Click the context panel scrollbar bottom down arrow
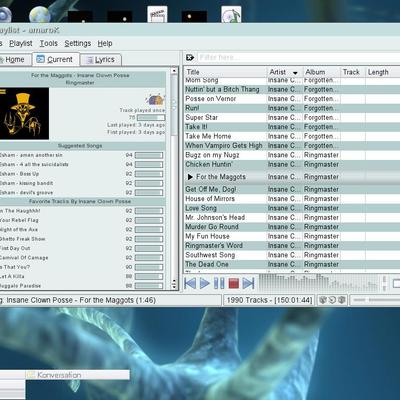 [x=174, y=286]
